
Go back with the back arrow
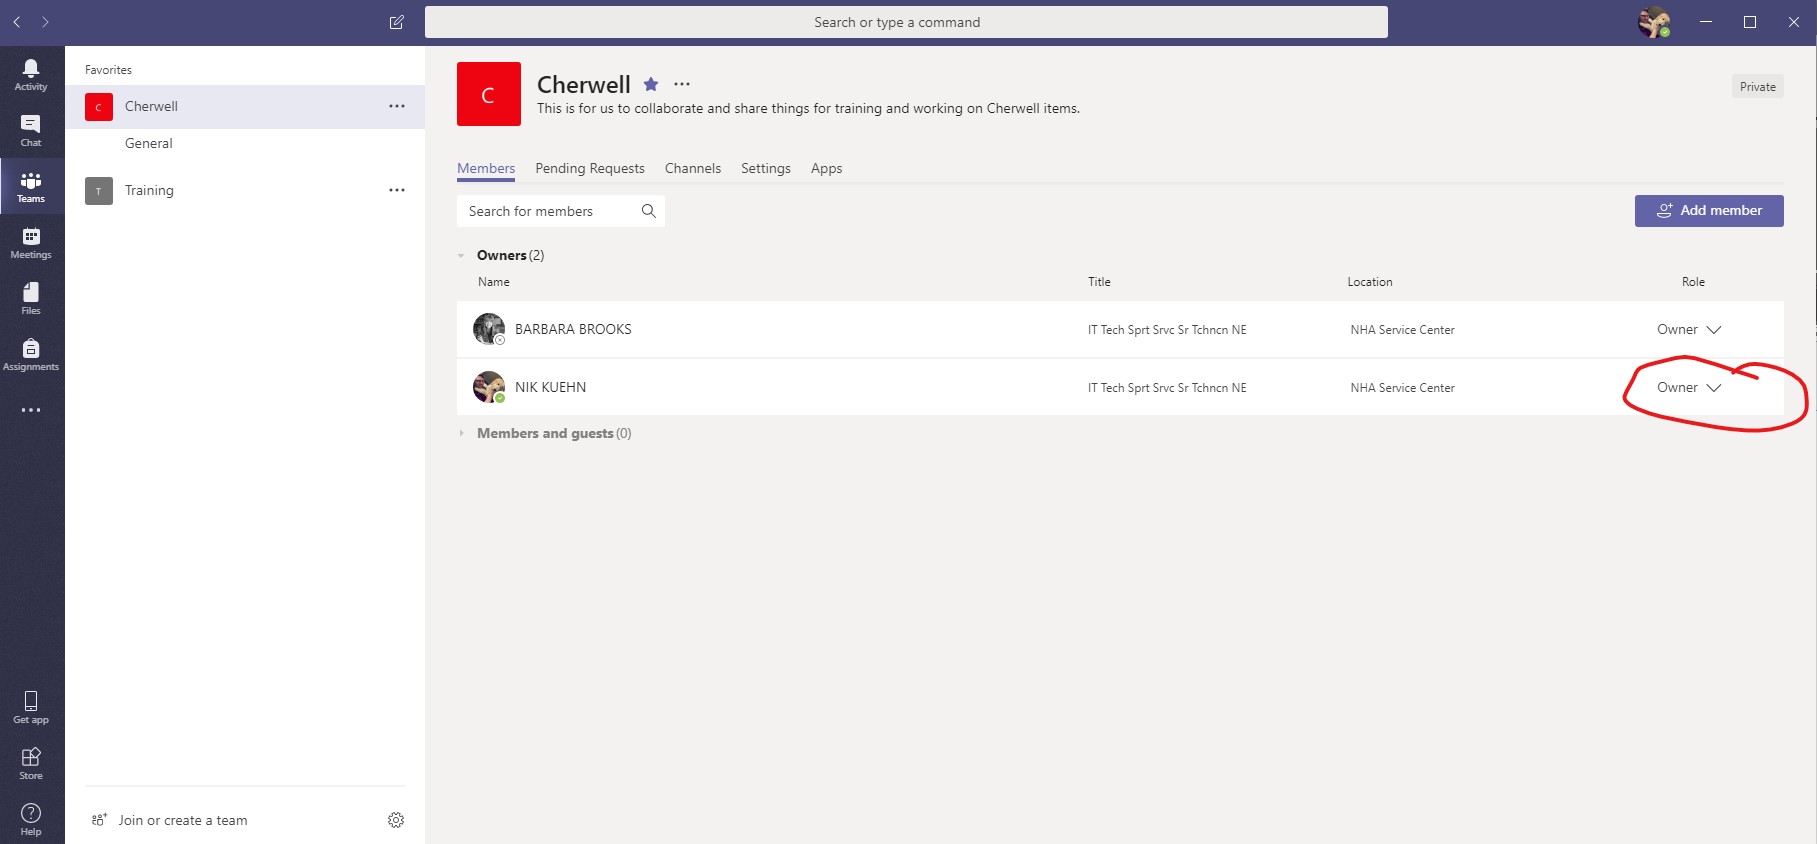17,22
